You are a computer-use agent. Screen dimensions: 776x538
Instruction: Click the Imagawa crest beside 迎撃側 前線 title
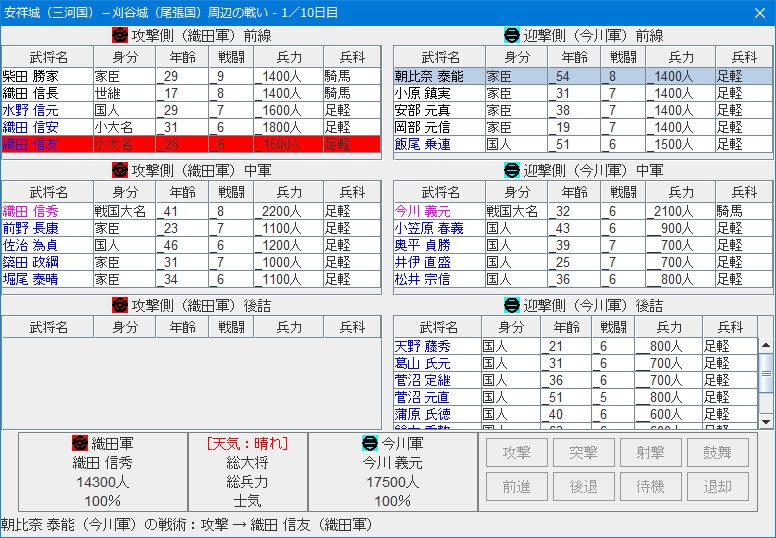coord(511,36)
